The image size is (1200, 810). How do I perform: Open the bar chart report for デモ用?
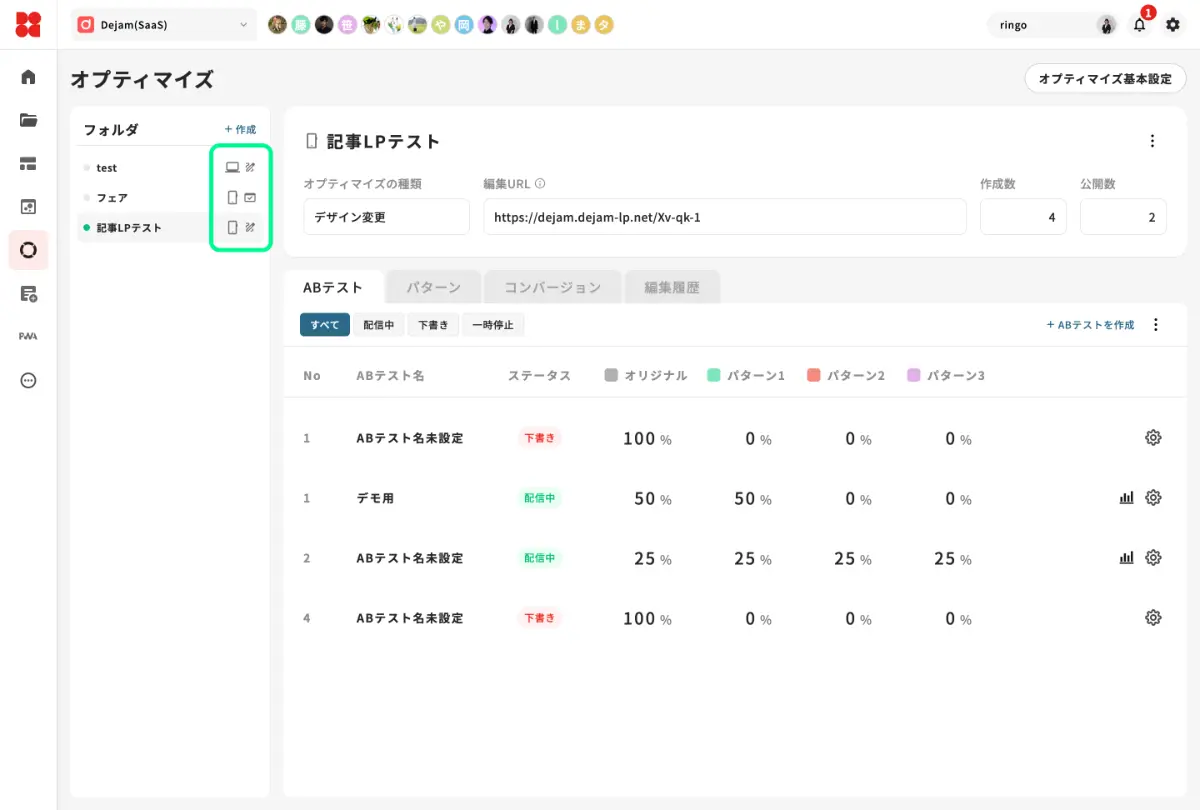1126,497
